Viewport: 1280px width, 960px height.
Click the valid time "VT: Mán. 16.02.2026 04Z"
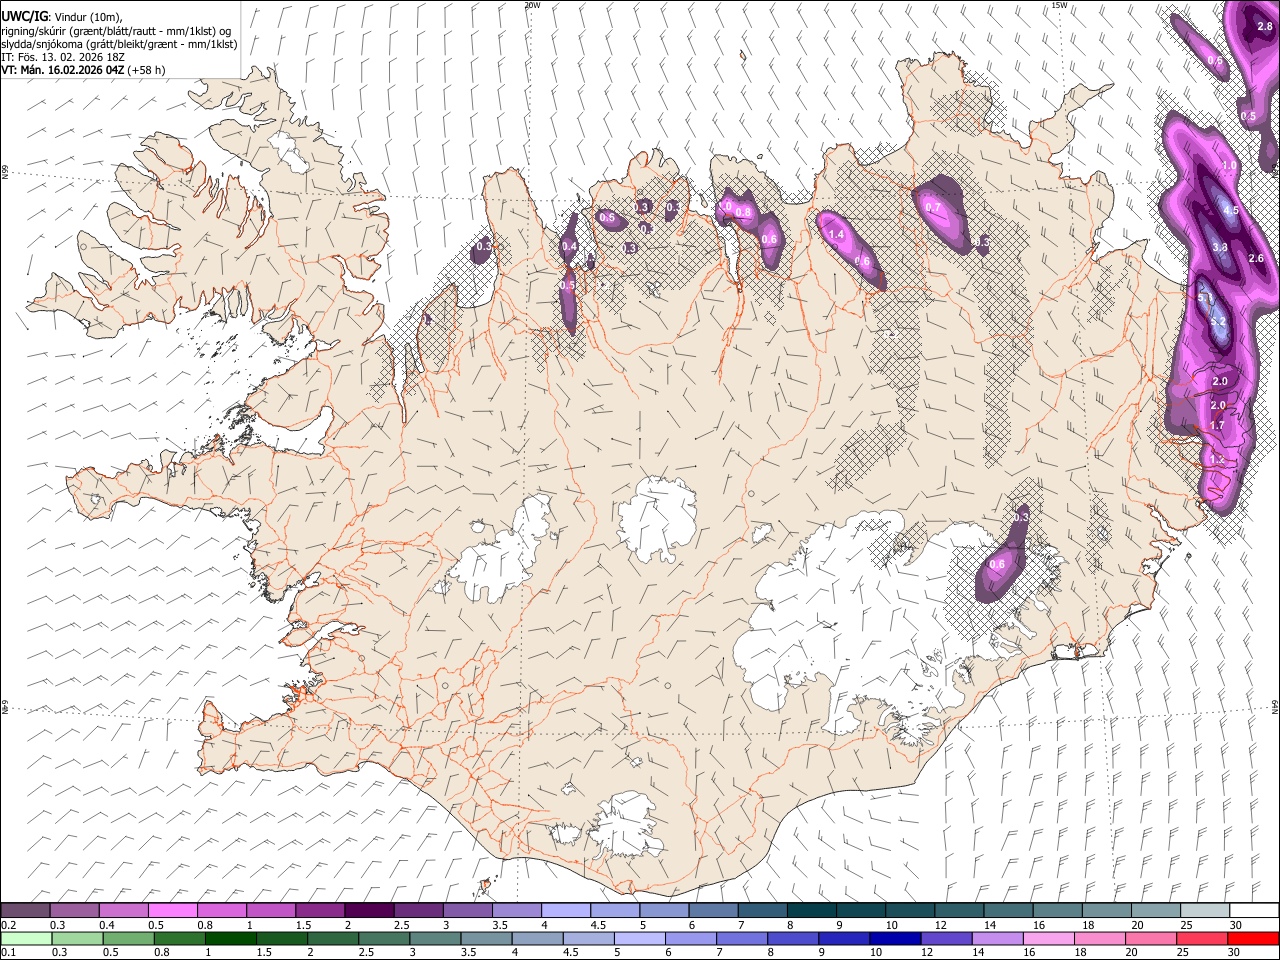click(62, 70)
